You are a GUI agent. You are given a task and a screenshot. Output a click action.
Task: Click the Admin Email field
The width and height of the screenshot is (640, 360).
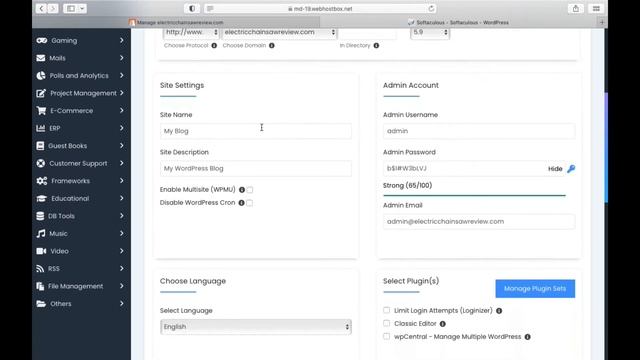point(479,222)
